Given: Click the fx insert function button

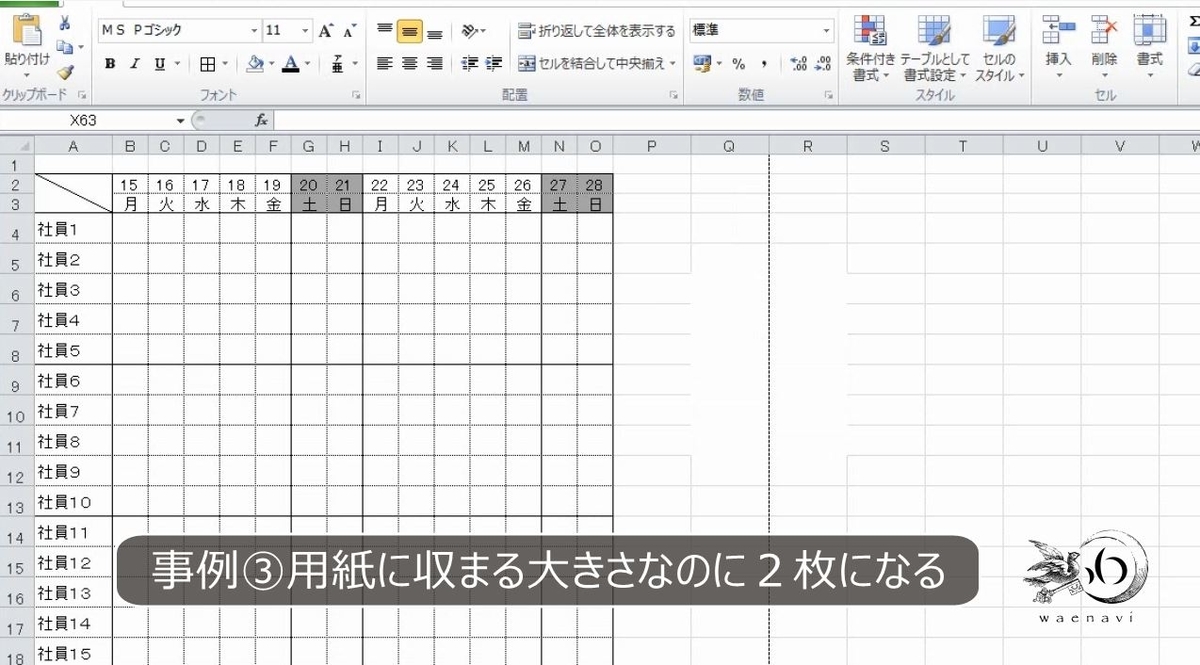Looking at the screenshot, I should [x=260, y=120].
